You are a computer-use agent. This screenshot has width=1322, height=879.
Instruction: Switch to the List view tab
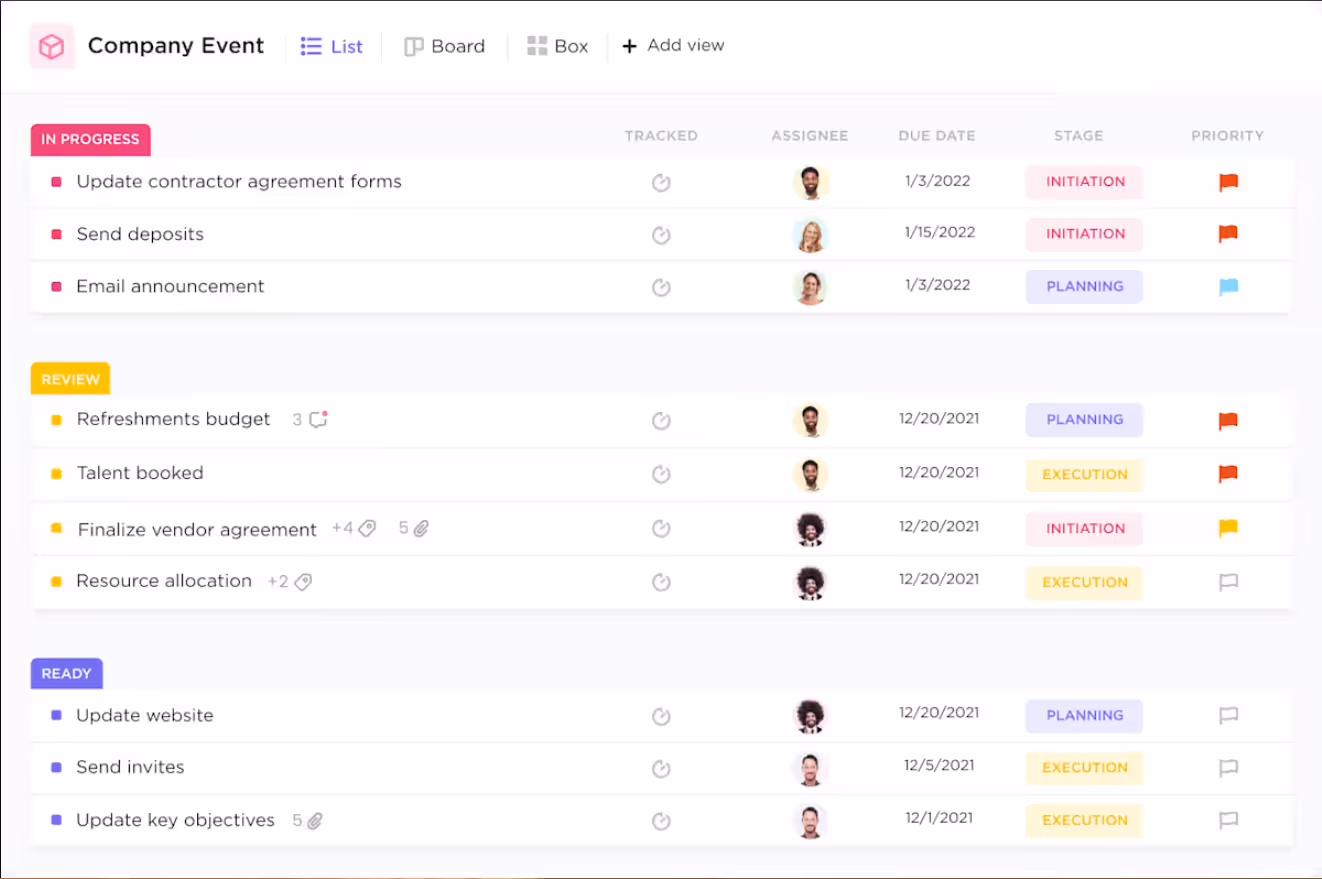coord(332,46)
